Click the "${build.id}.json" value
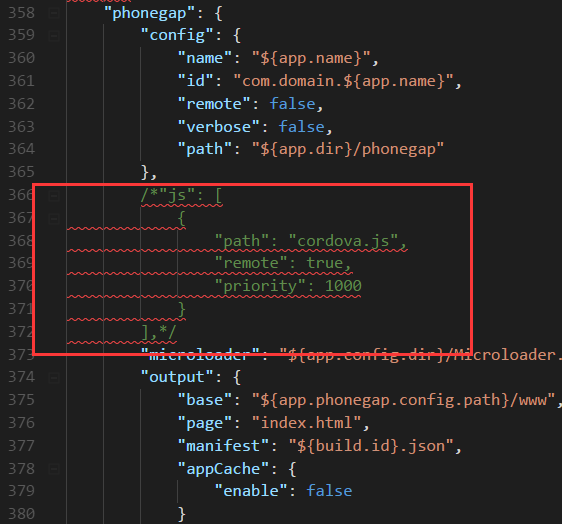Viewport: 562px width, 524px height. point(371,446)
